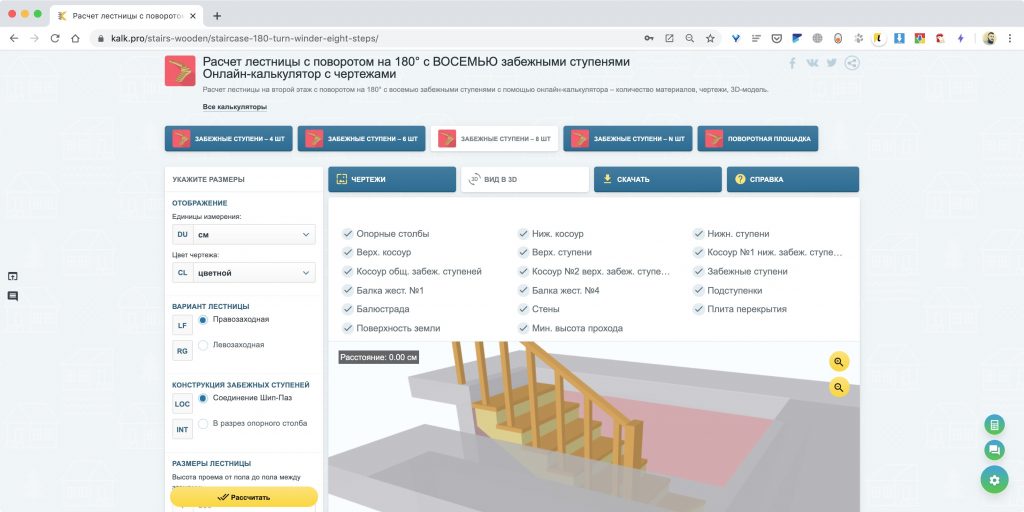Toggle Балка жест. №4 checkbox
Image resolution: width=1024 pixels, height=512 pixels.
tap(523, 291)
